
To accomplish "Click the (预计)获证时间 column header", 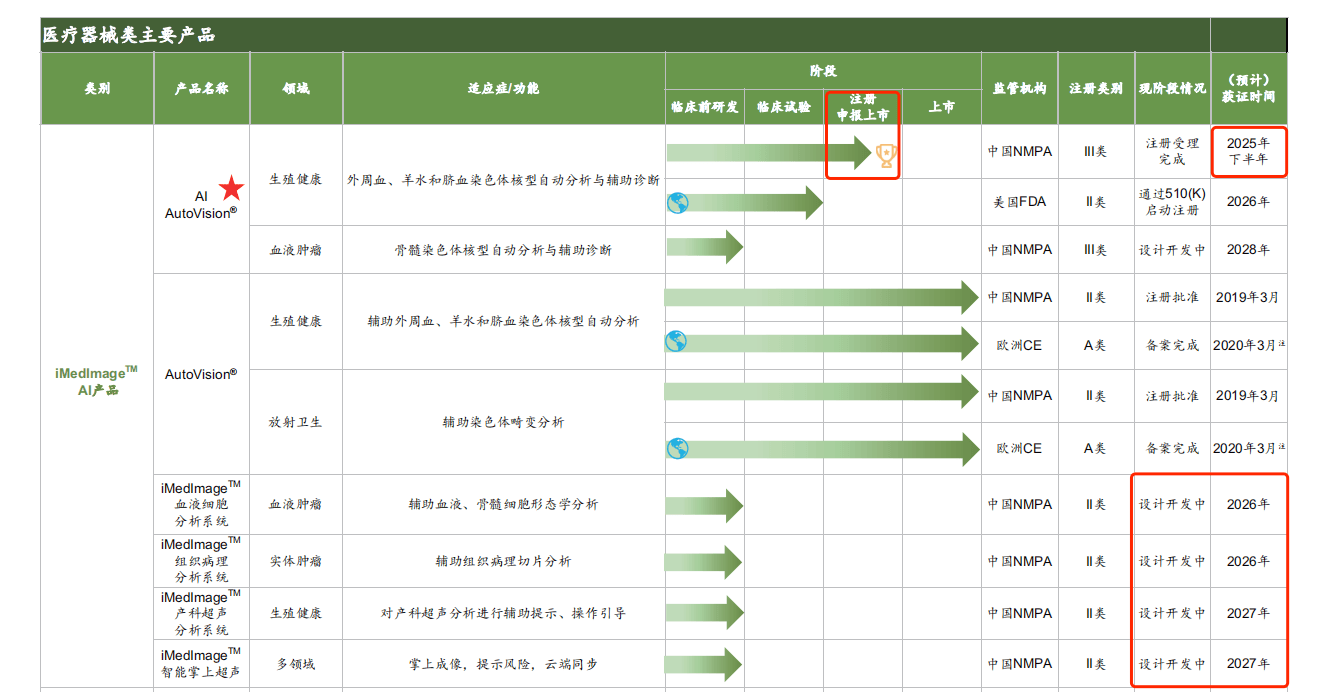I will 1249,88.
